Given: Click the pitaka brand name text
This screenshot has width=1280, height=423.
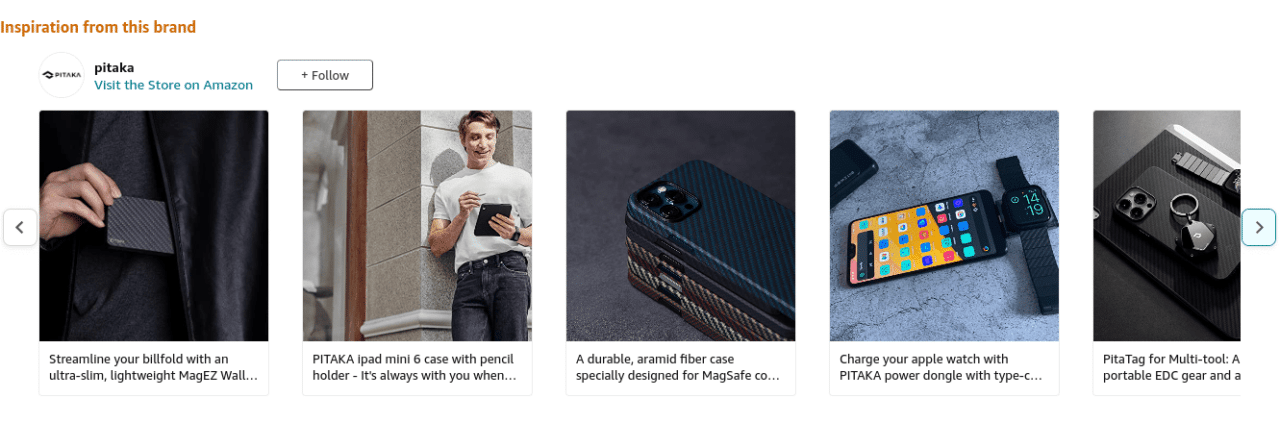Looking at the screenshot, I should click(114, 67).
